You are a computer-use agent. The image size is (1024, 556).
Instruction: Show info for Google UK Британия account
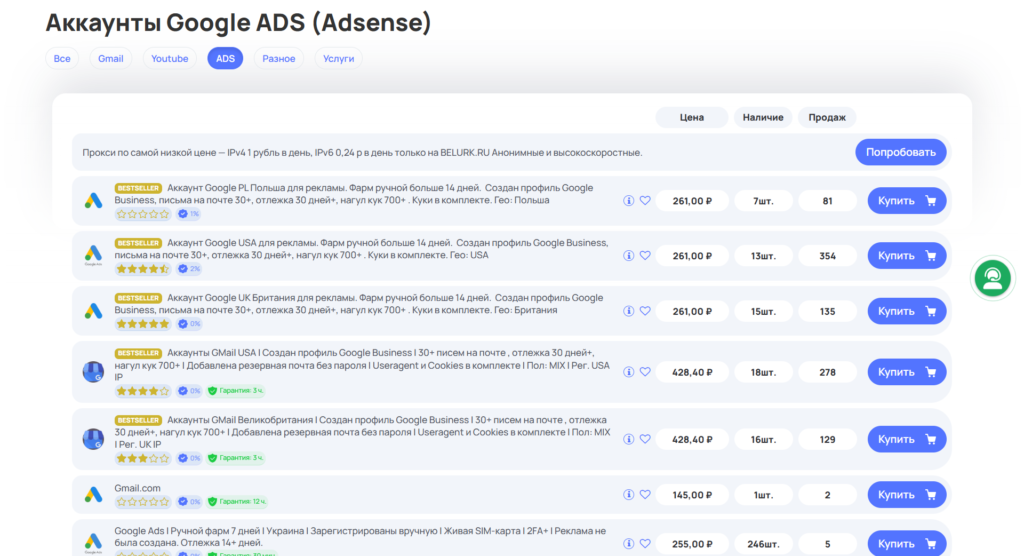[628, 311]
